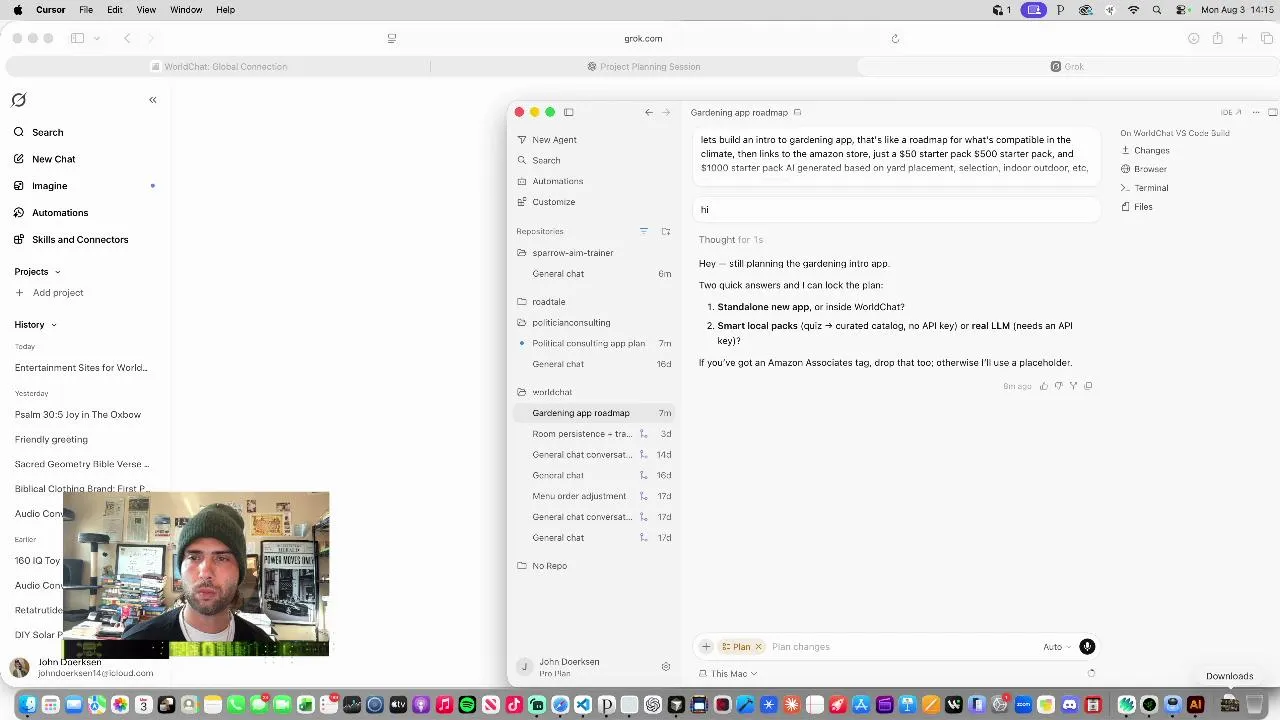Open Files panel in Cursor

pyautogui.click(x=1137, y=207)
